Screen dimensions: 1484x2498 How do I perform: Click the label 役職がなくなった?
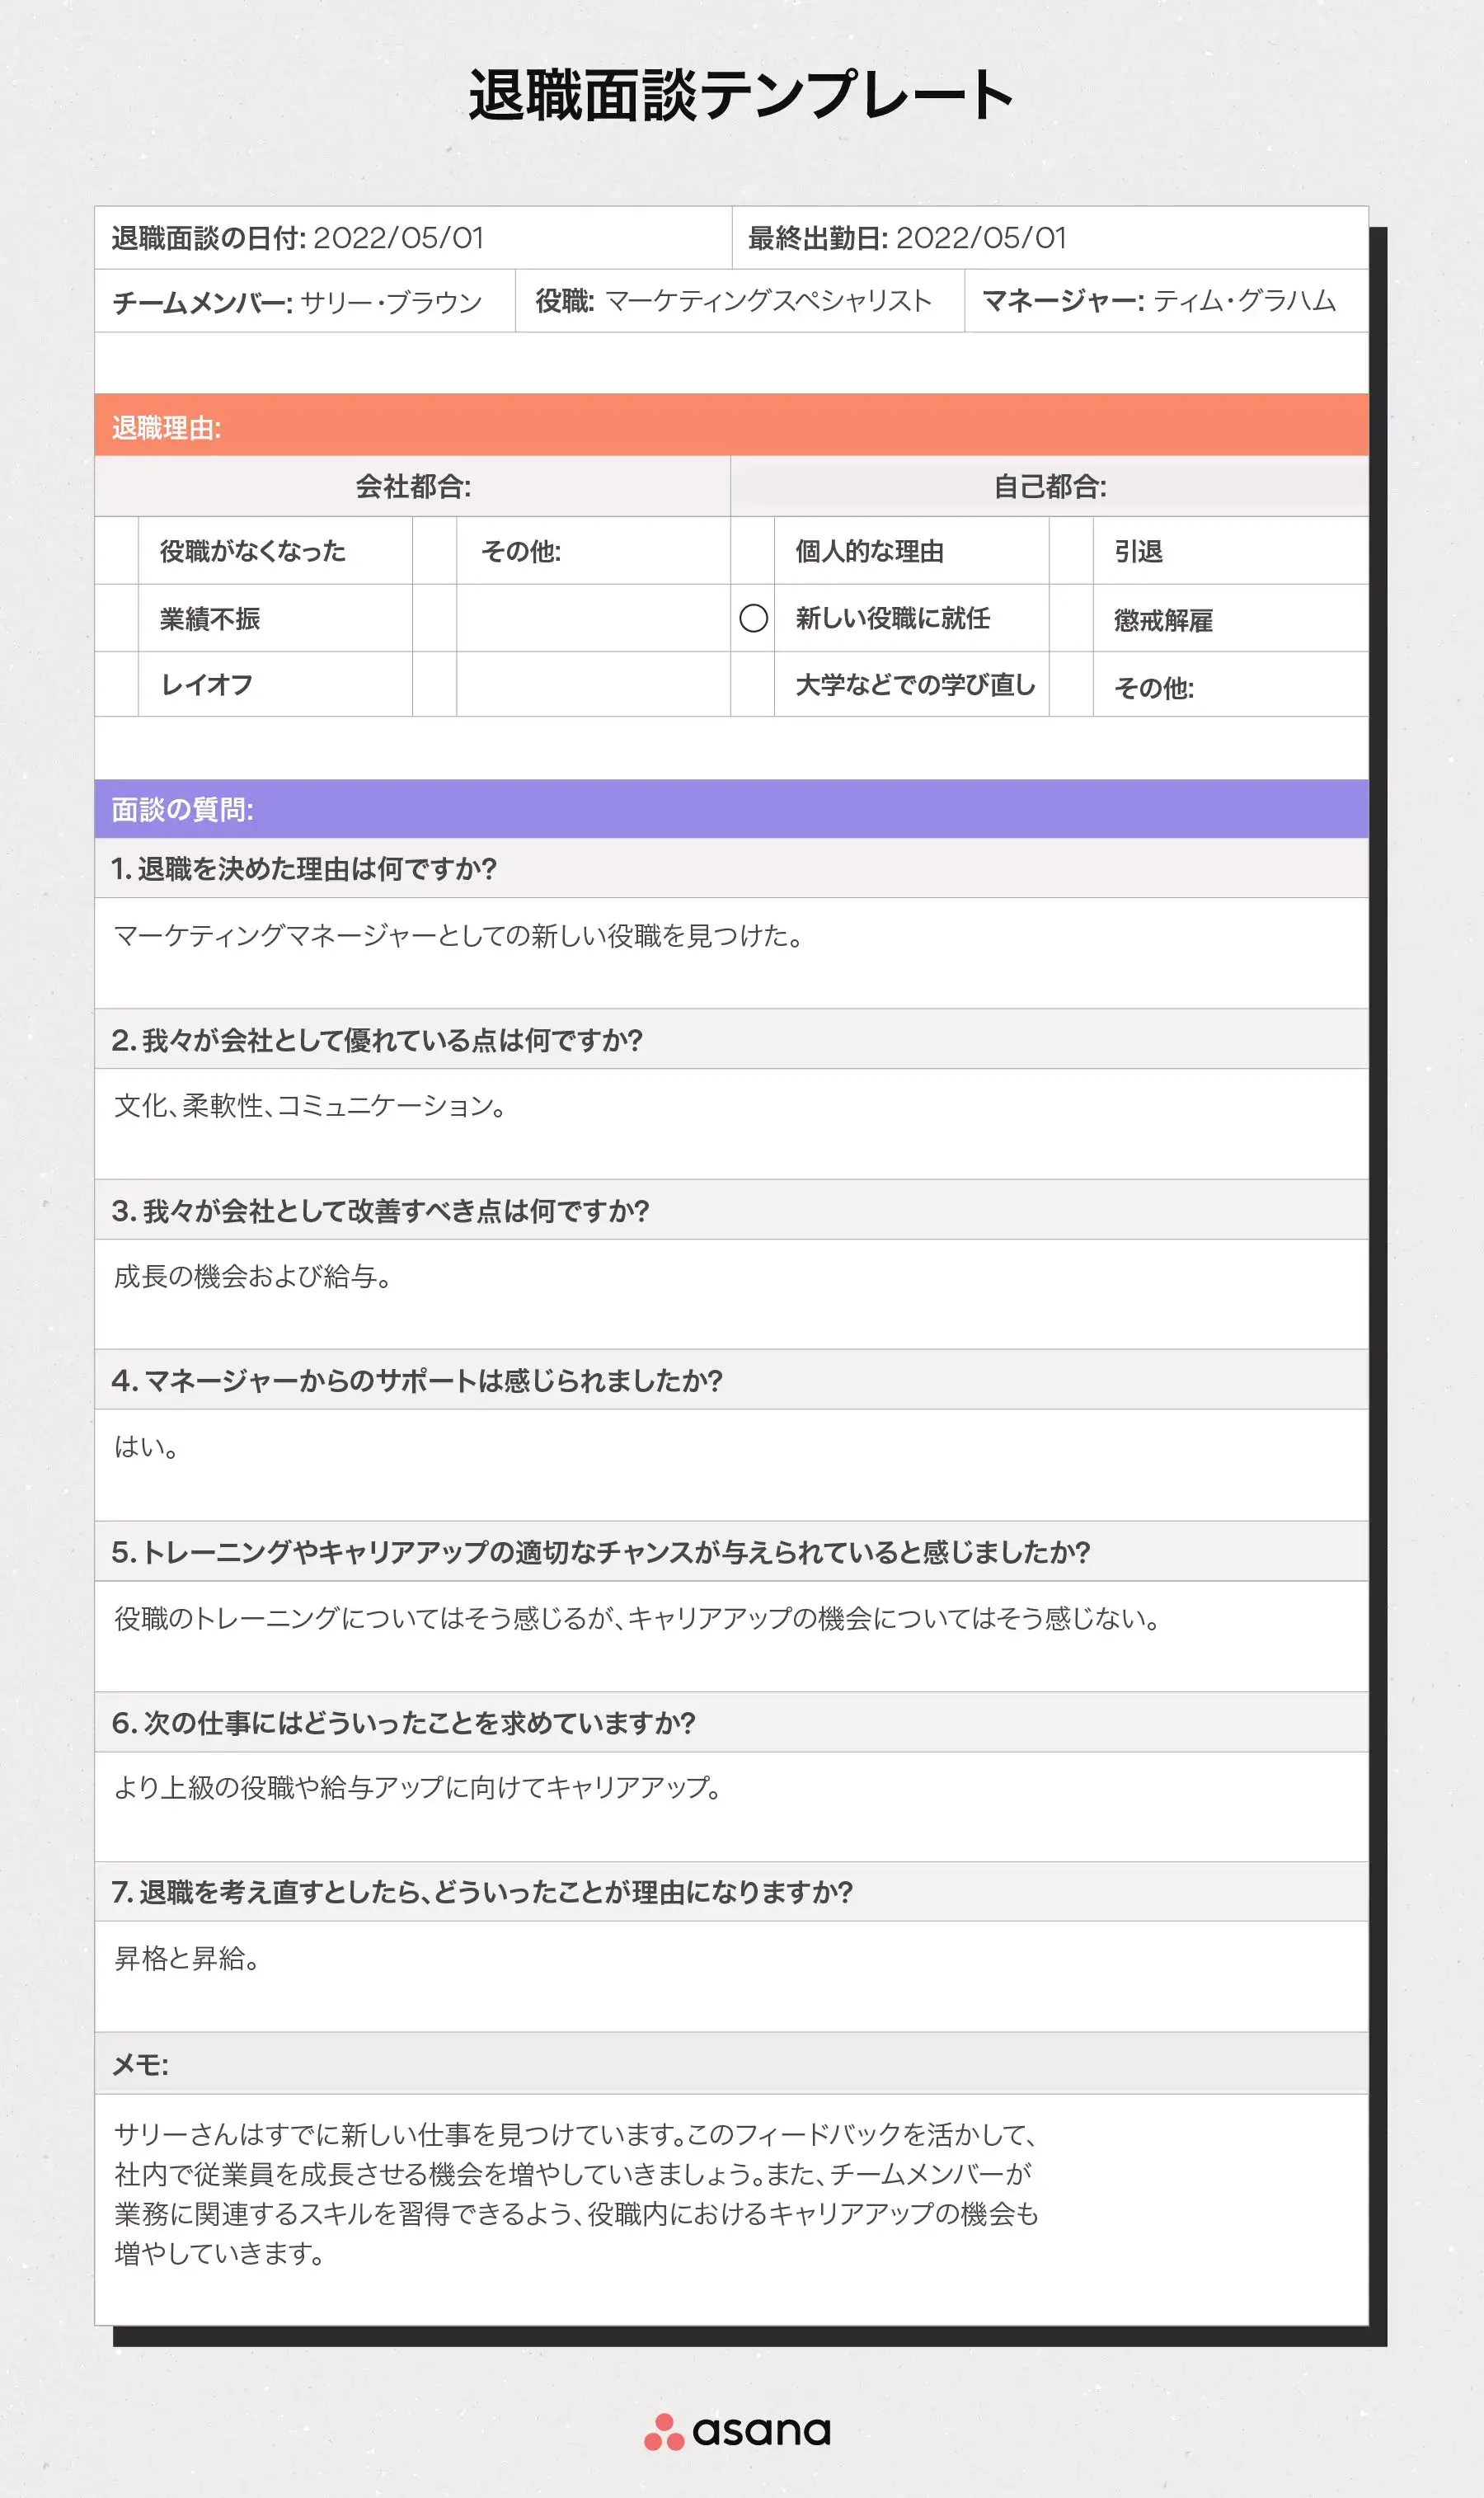click(x=253, y=551)
